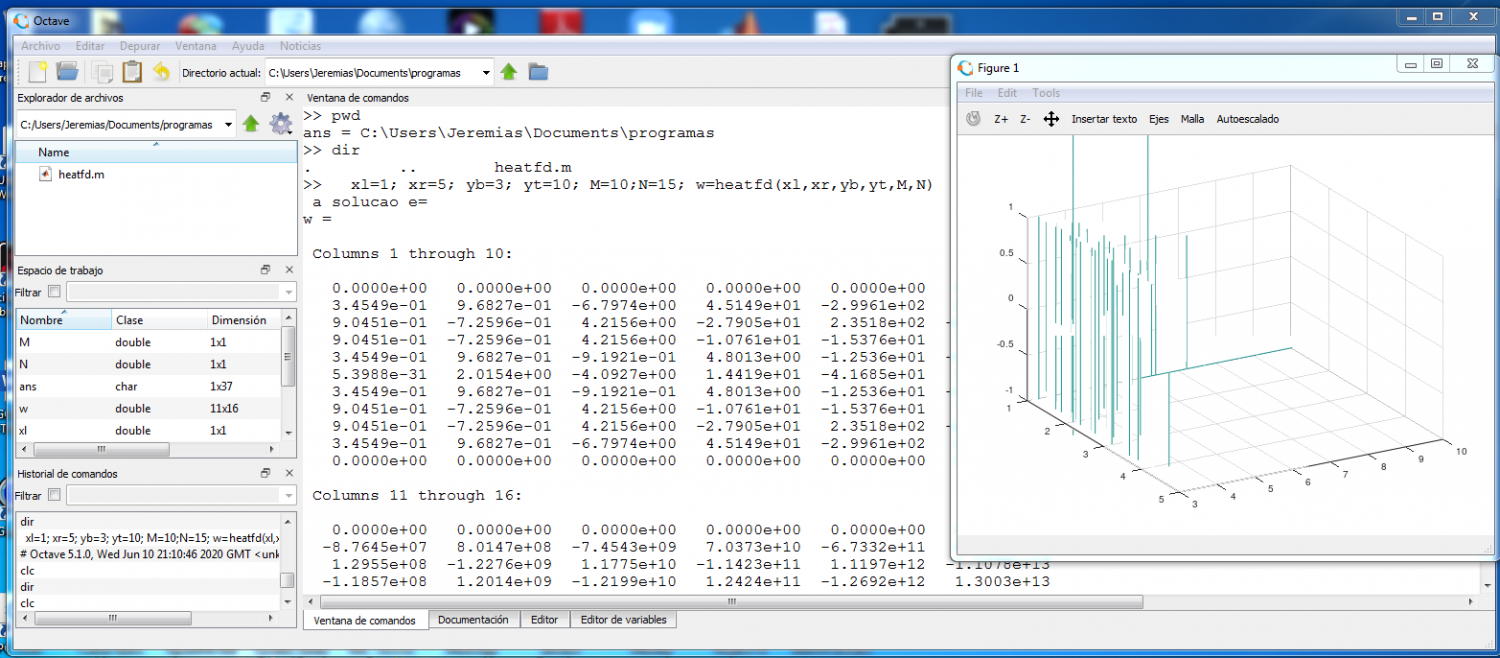Image resolution: width=1500 pixels, height=658 pixels.
Task: Toggle Malla grid in figure toolbar
Action: [1192, 119]
